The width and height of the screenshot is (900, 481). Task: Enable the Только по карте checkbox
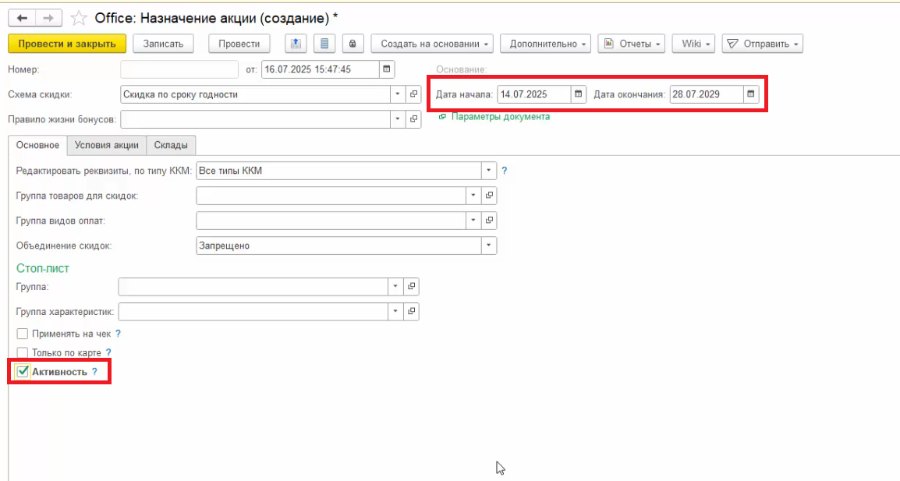(x=22, y=352)
